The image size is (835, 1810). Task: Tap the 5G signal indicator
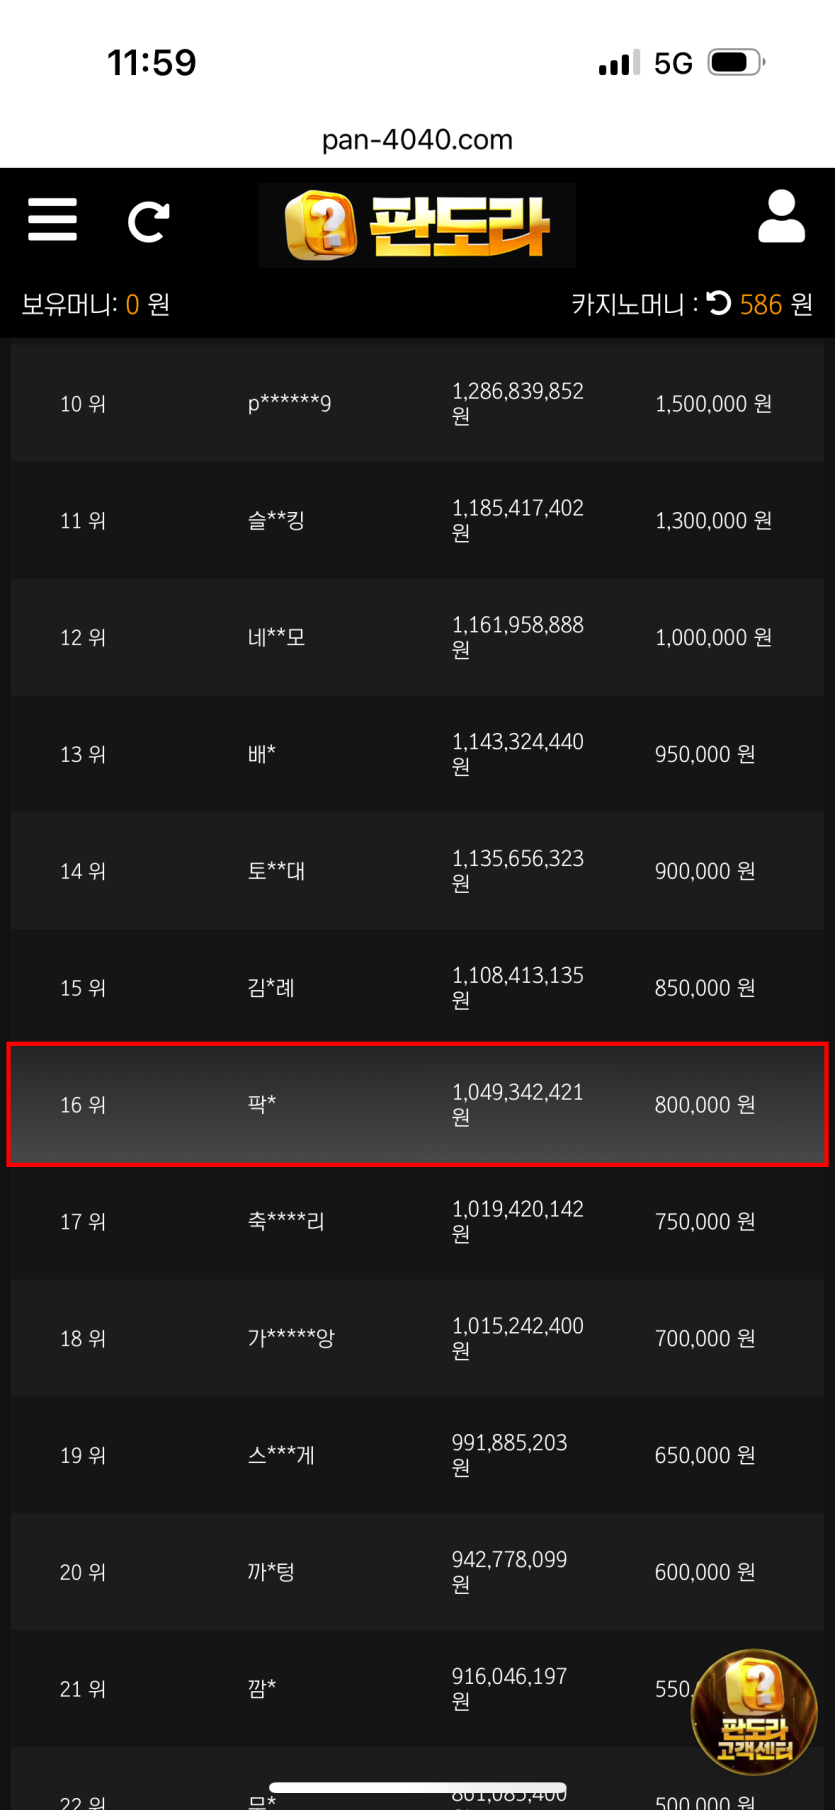coord(672,64)
